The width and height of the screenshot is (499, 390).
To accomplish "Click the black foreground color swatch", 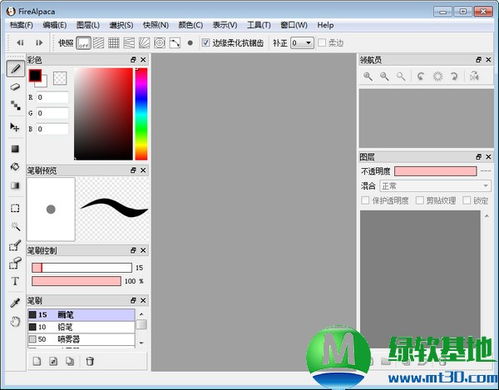I will click(35, 75).
